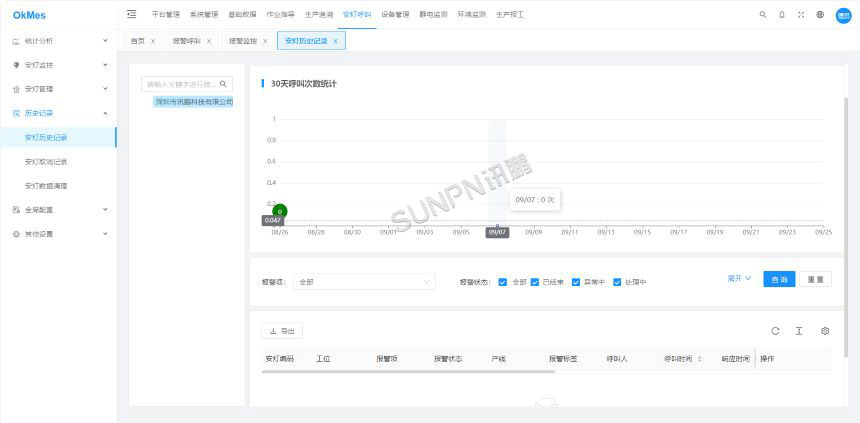Switch to the 报警监控 tab
Viewport: 860px width, 423px height.
coord(243,41)
